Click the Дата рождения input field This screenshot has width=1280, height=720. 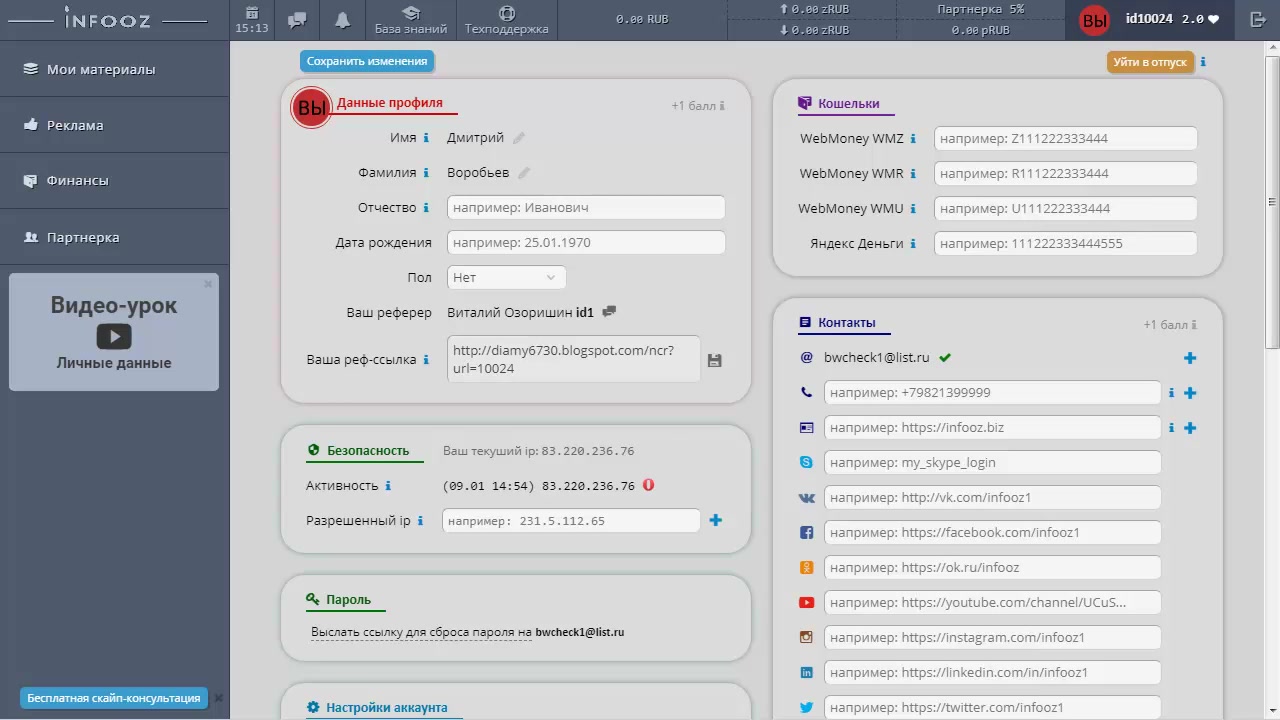[586, 243]
